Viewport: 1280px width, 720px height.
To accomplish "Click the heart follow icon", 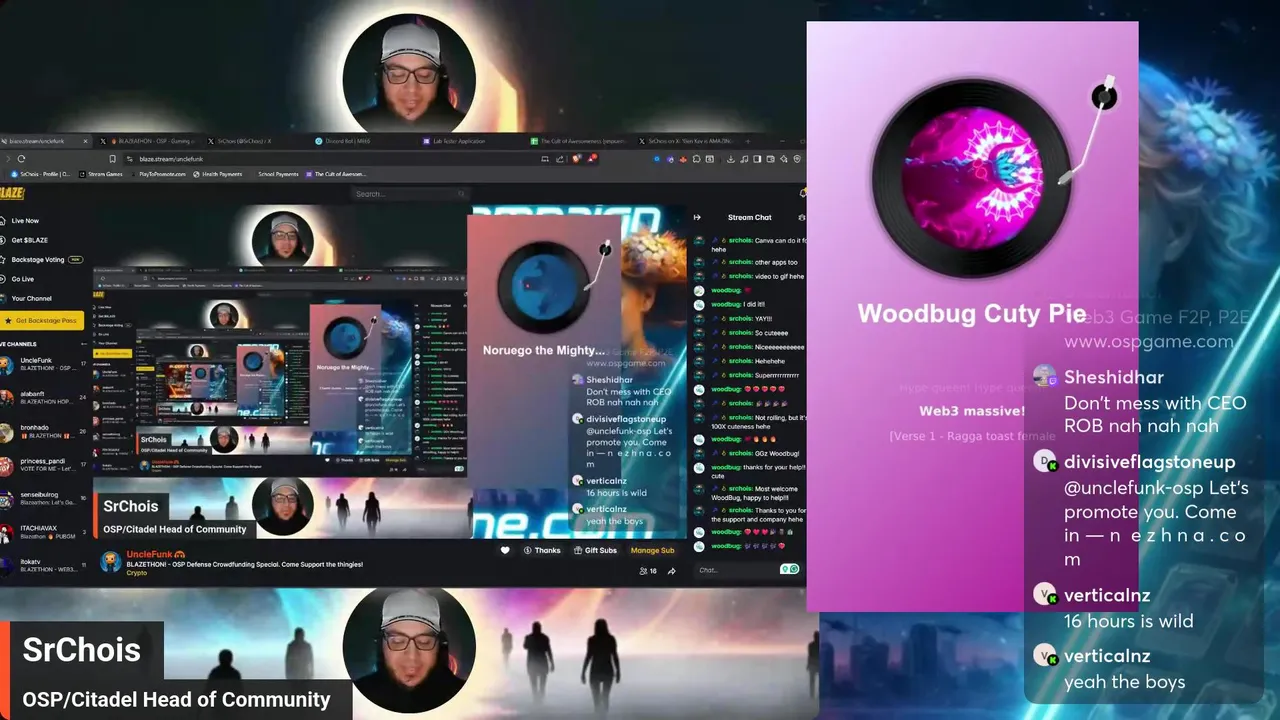I will click(505, 550).
